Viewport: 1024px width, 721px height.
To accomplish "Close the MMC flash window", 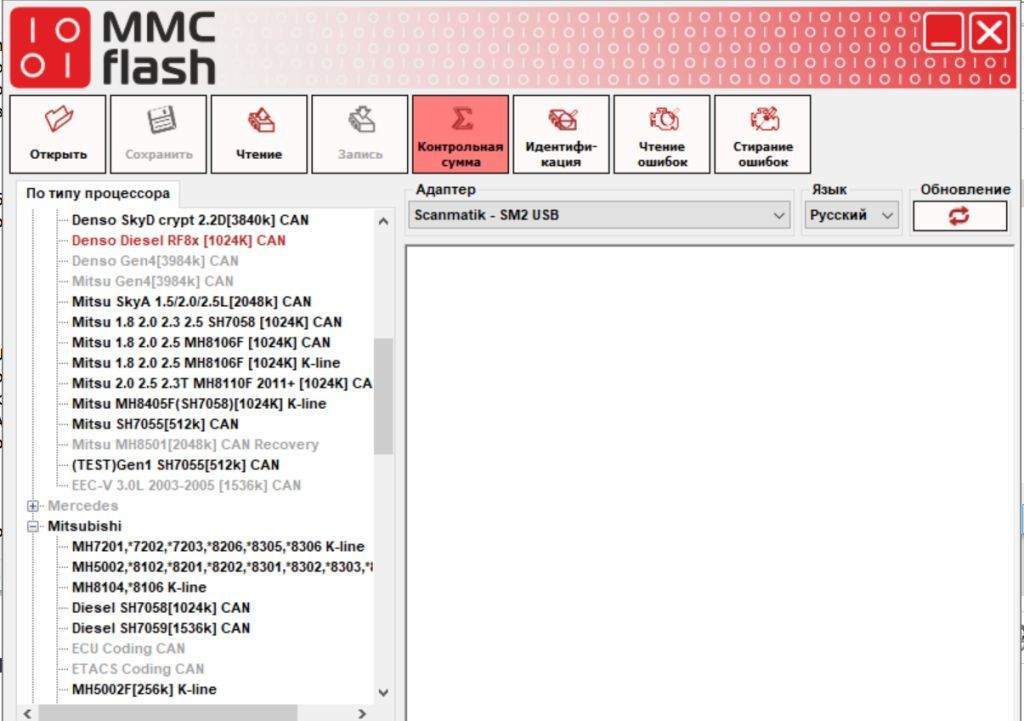I will 989,32.
